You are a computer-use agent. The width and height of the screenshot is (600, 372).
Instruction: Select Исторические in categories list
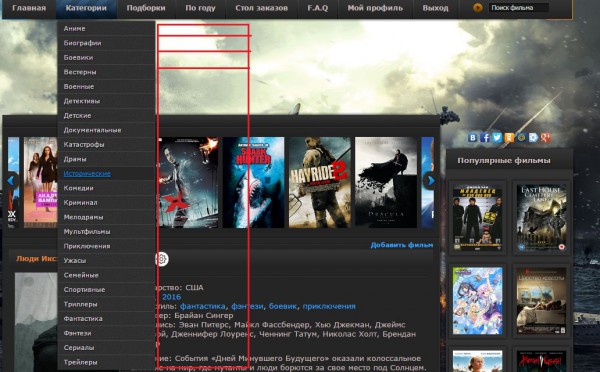click(87, 173)
